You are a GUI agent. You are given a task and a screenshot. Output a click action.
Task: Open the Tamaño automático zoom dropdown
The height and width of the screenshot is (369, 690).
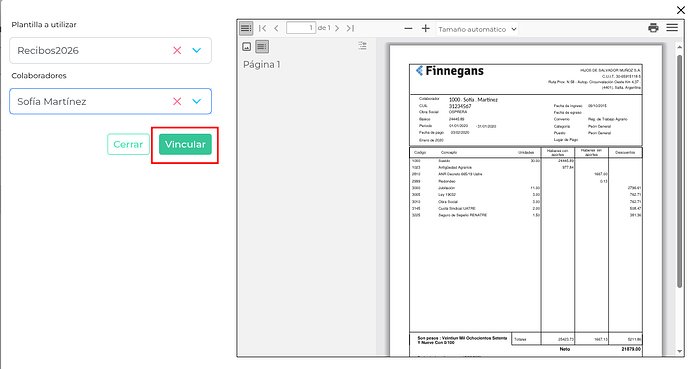point(477,29)
